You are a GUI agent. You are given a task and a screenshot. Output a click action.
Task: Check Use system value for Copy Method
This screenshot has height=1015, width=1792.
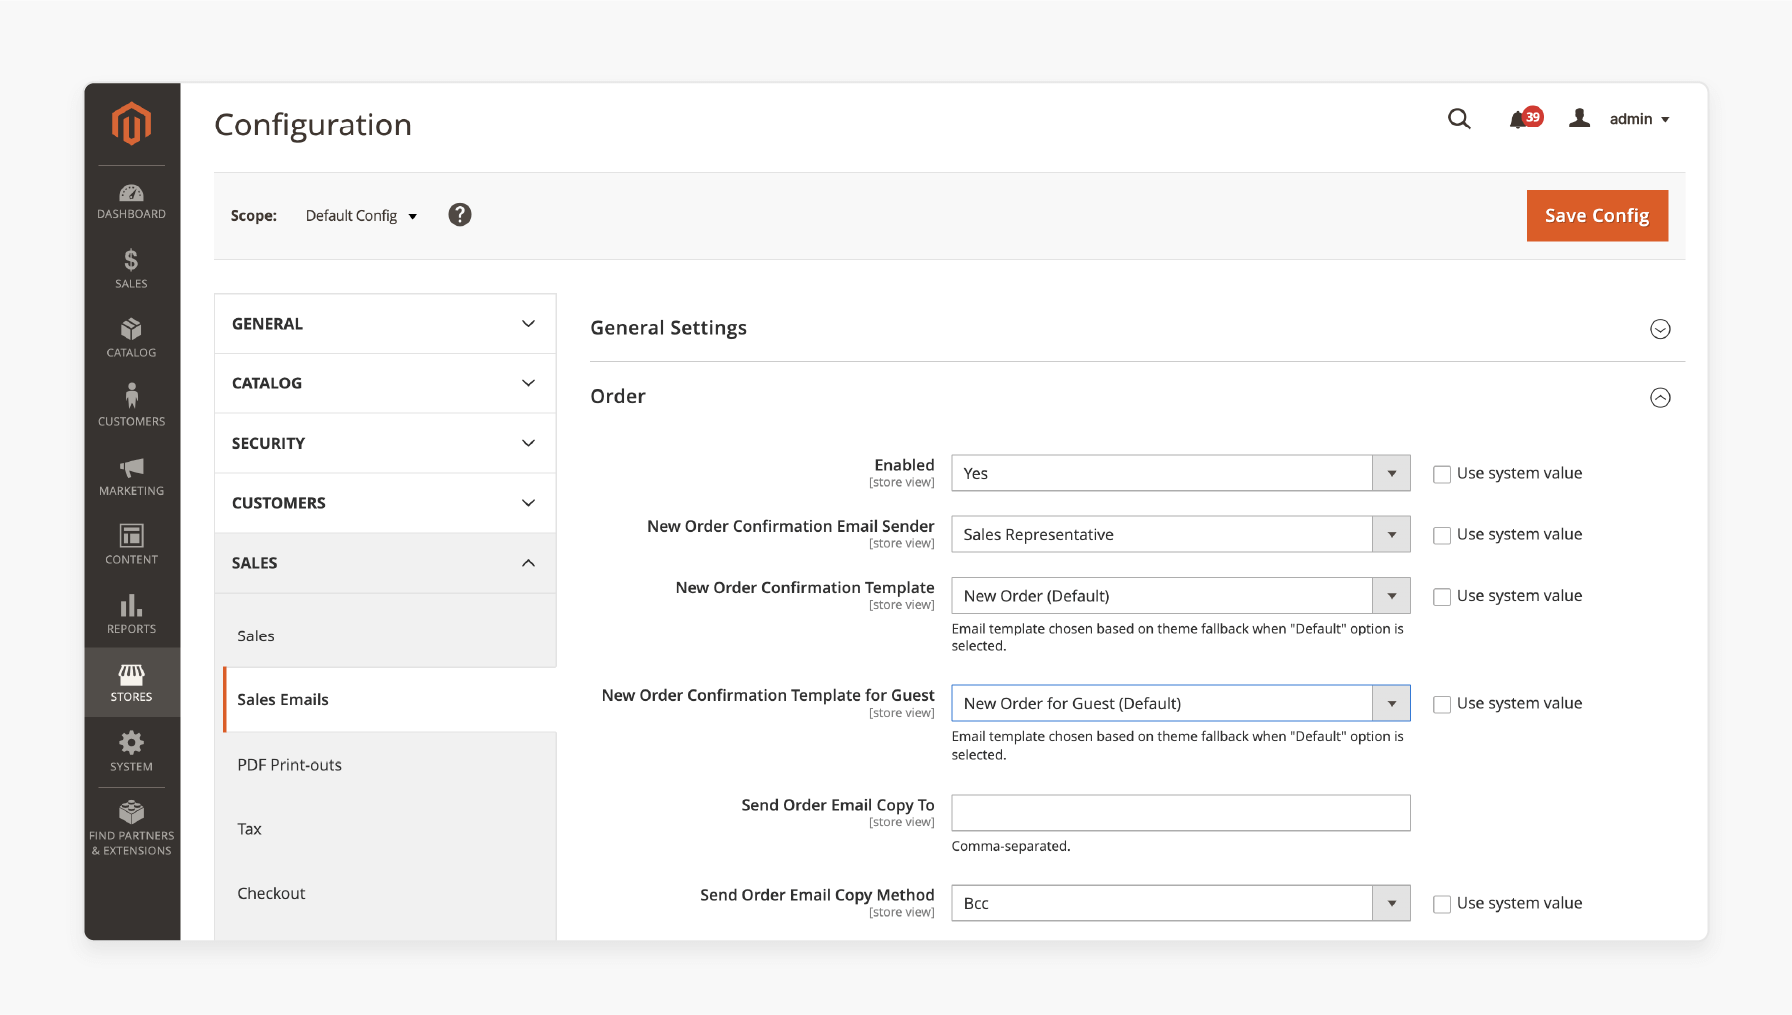point(1442,904)
